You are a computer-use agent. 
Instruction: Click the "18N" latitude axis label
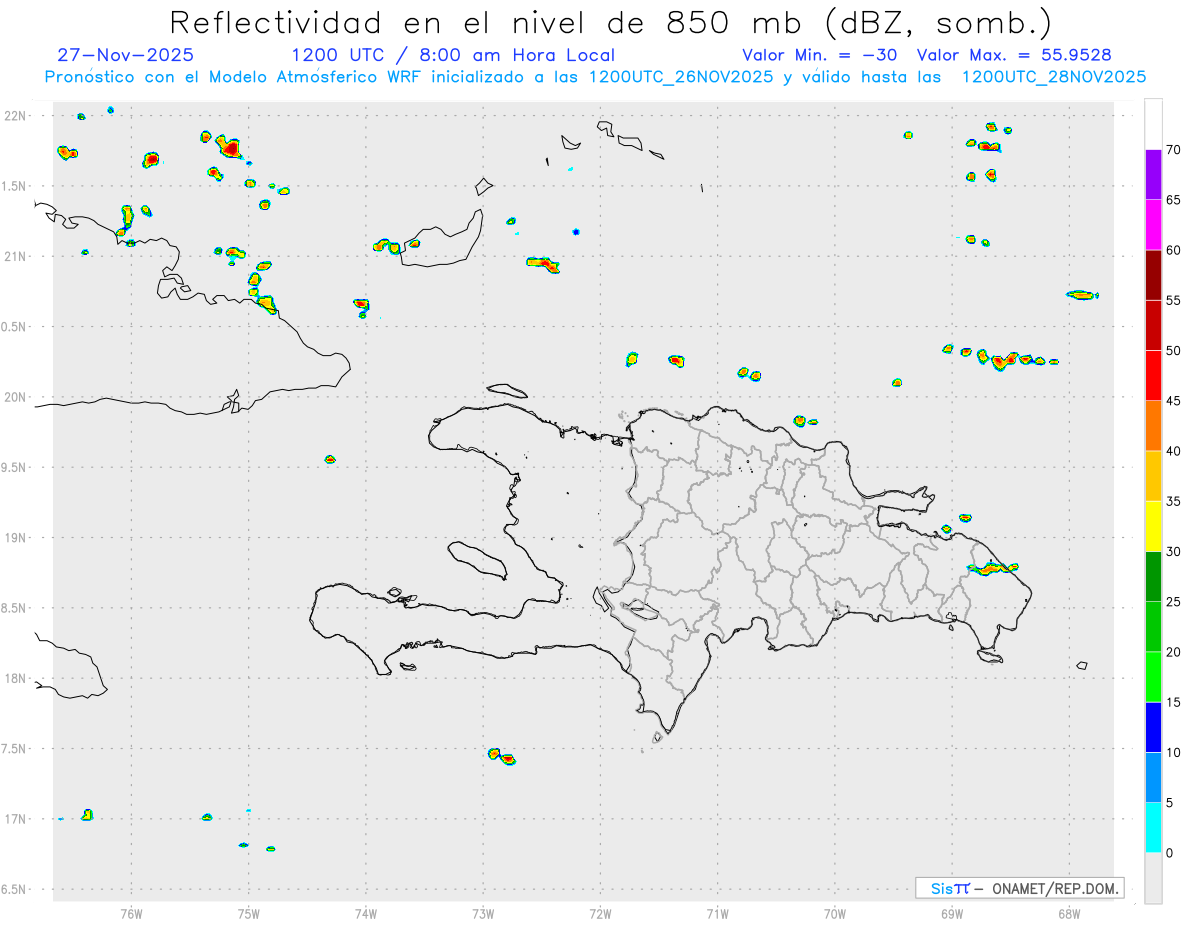(16, 678)
